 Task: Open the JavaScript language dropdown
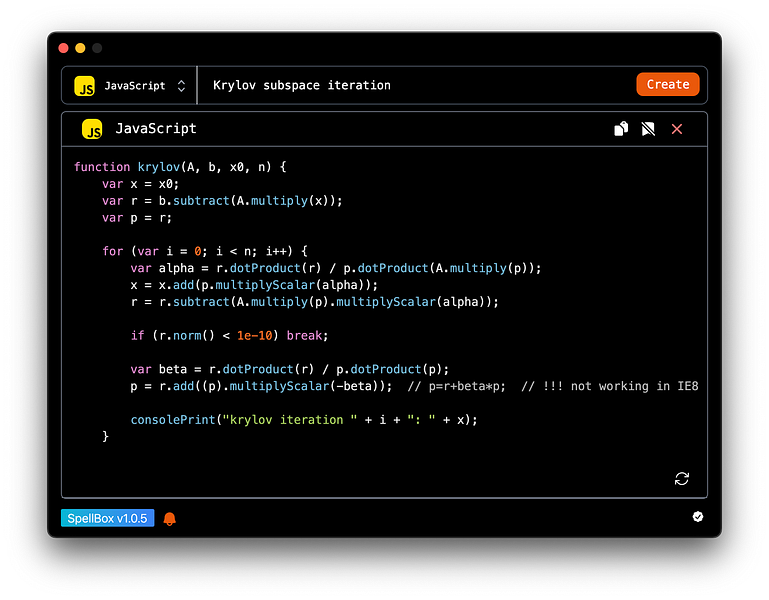click(x=129, y=86)
